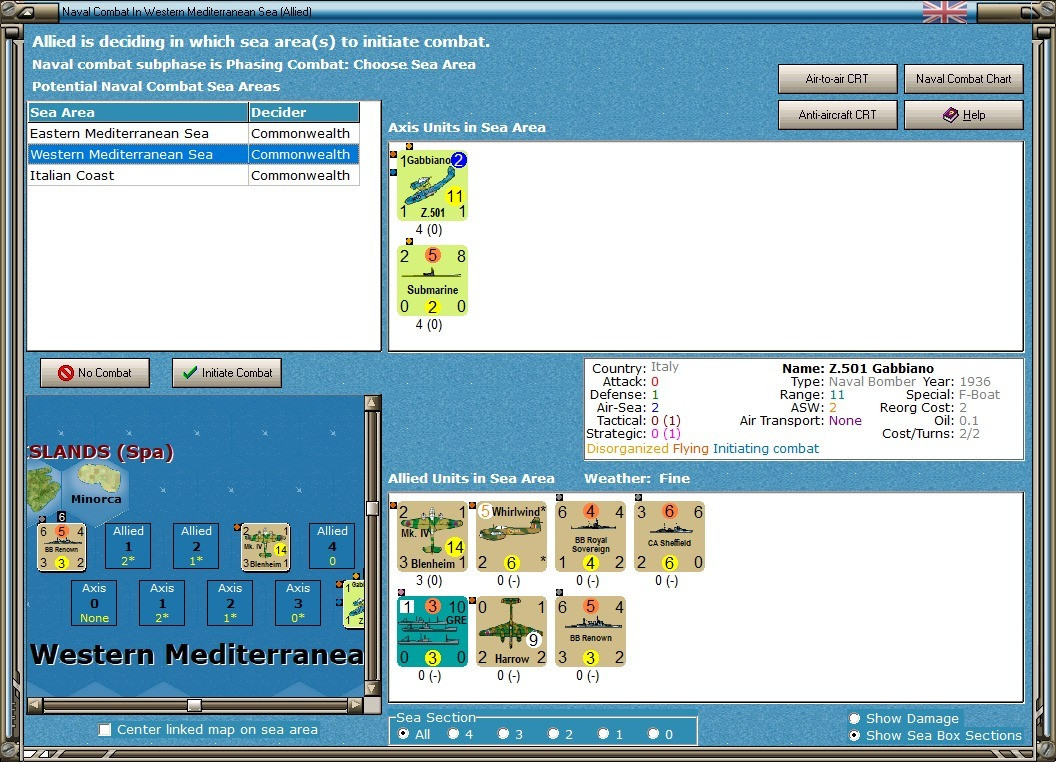This screenshot has height=762, width=1056.
Task: Select the Z.501 Gabbiano naval bomber counter
Action: (x=432, y=185)
